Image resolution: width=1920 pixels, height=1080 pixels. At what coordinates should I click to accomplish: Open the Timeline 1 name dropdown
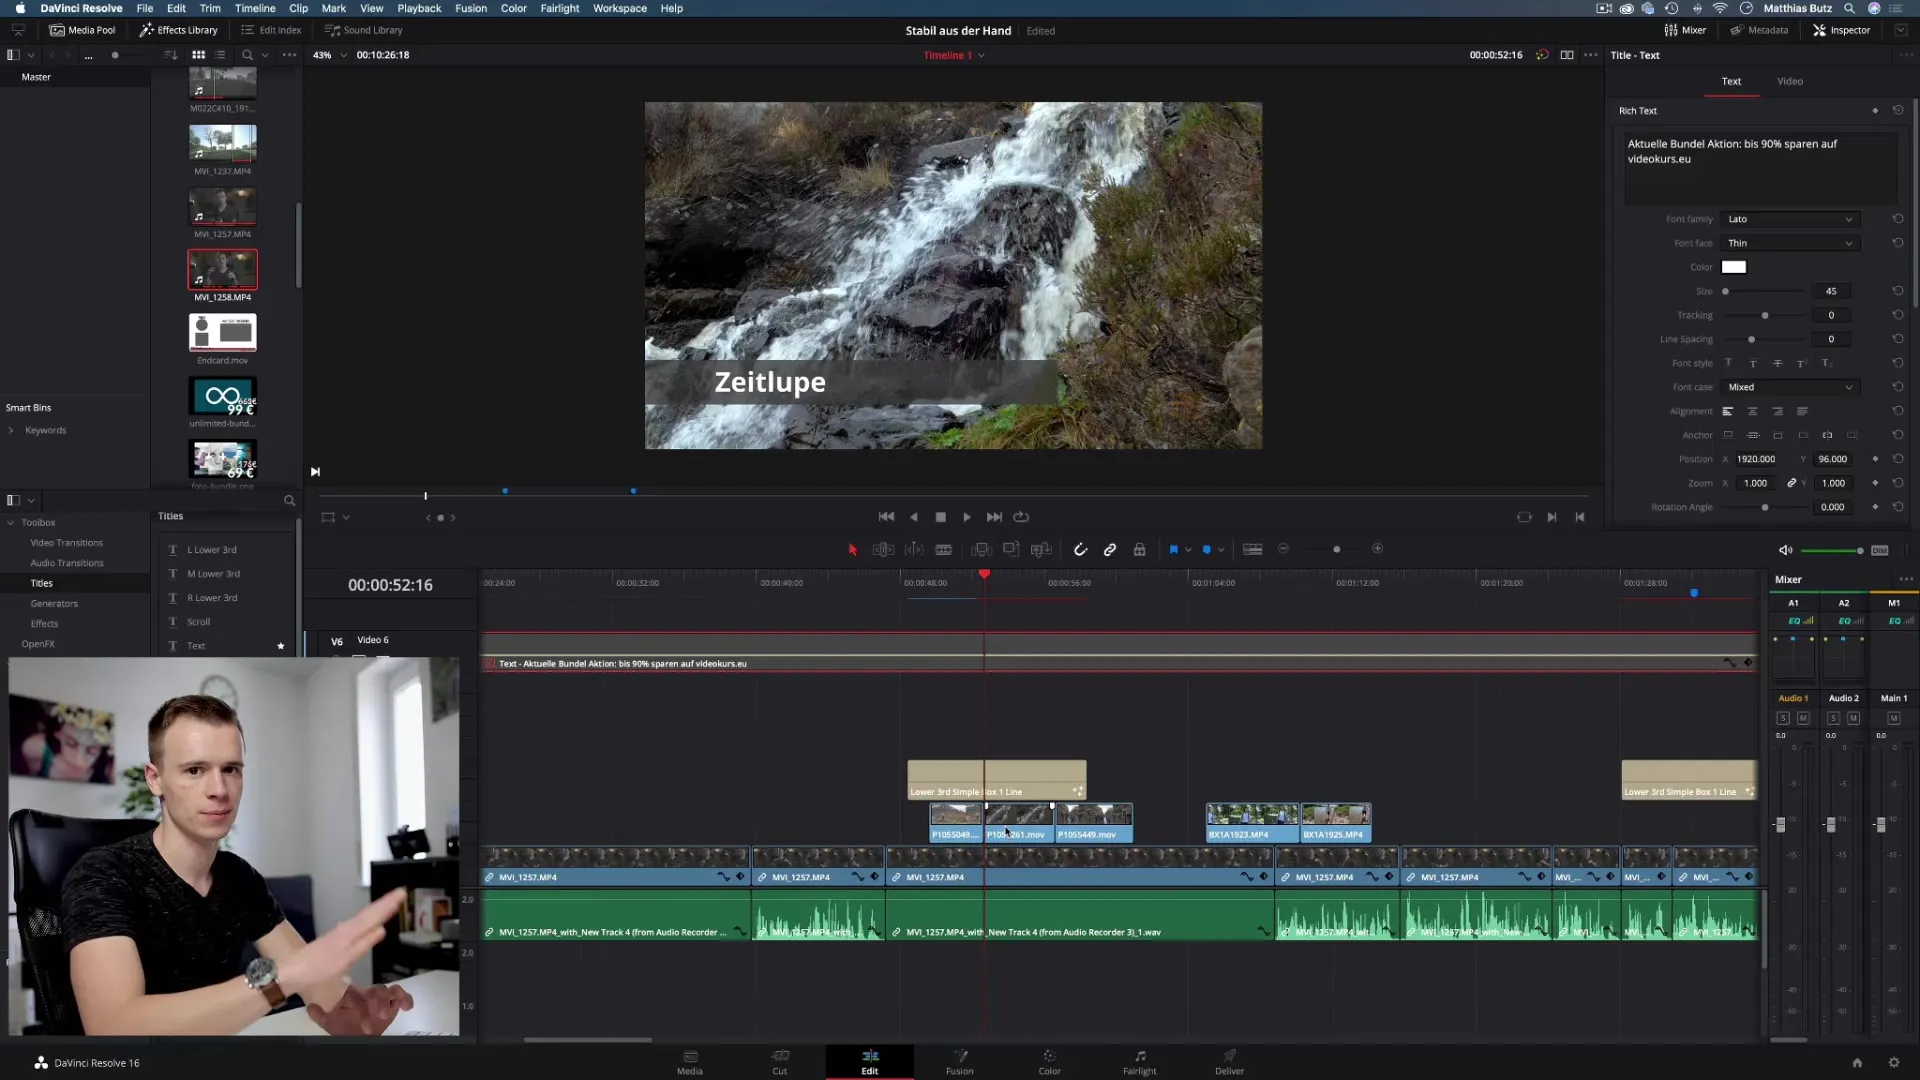click(x=981, y=55)
